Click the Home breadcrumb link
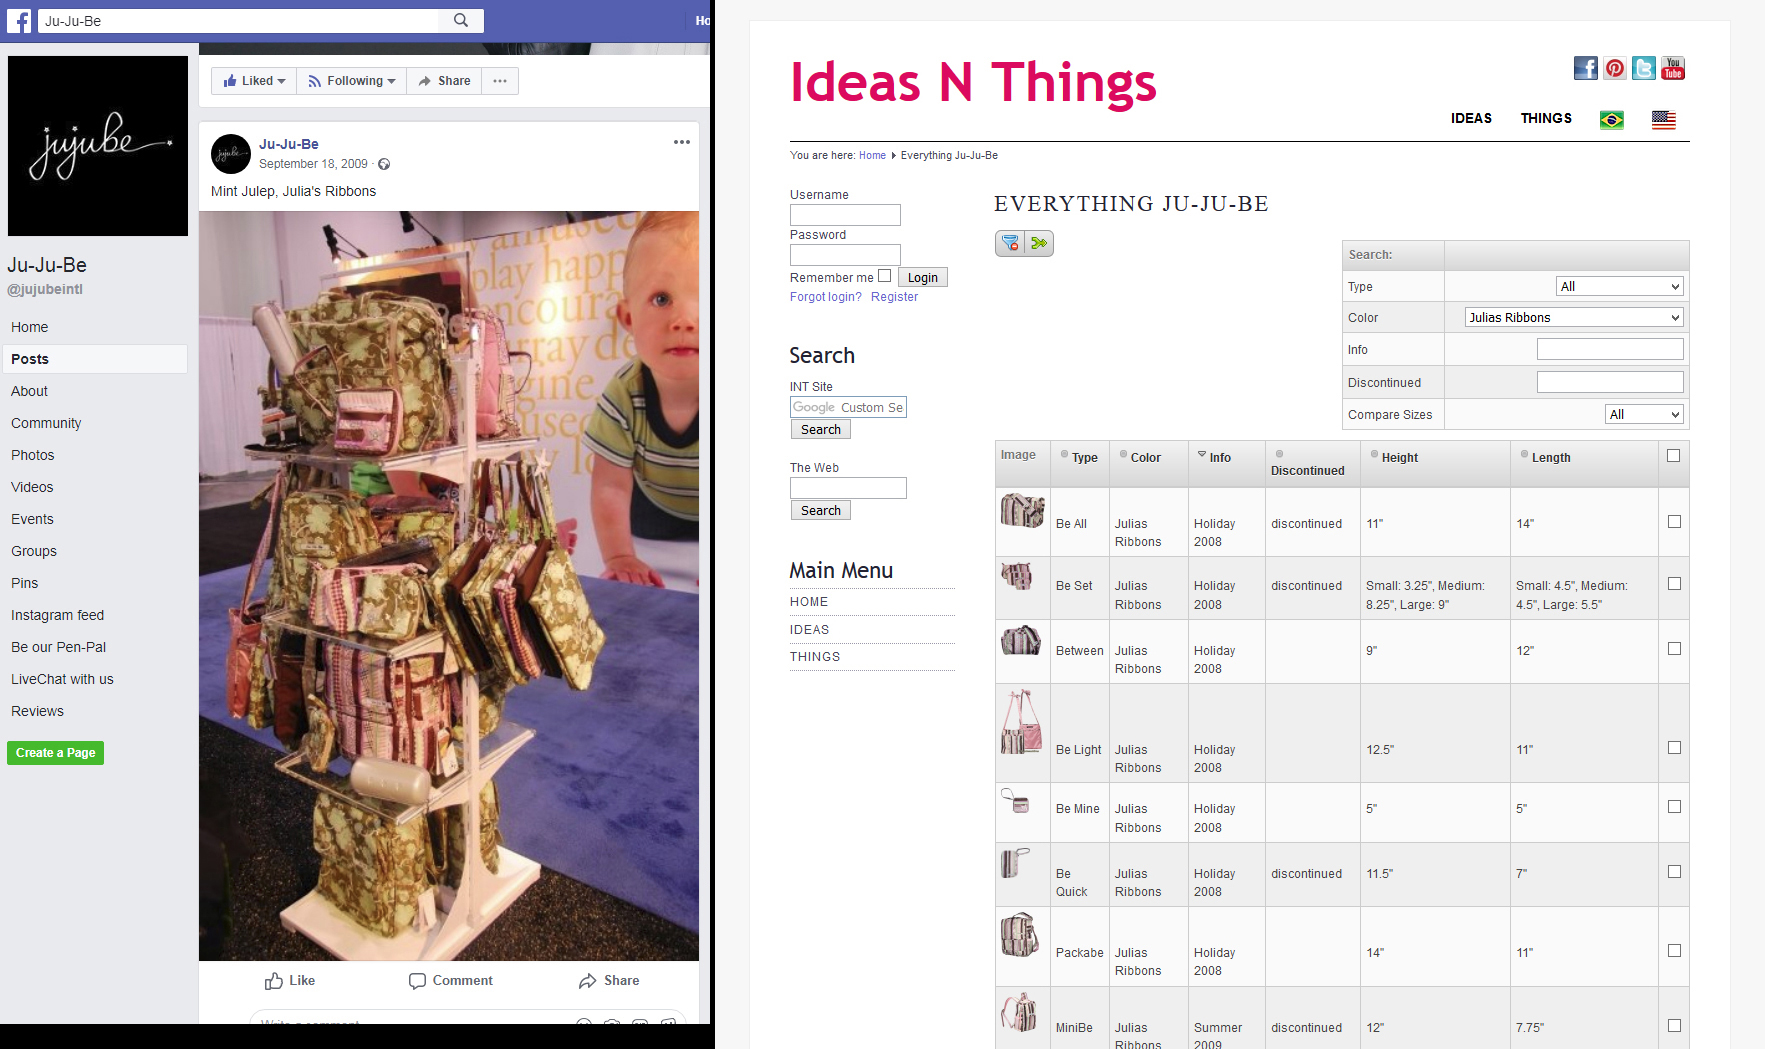 872,155
